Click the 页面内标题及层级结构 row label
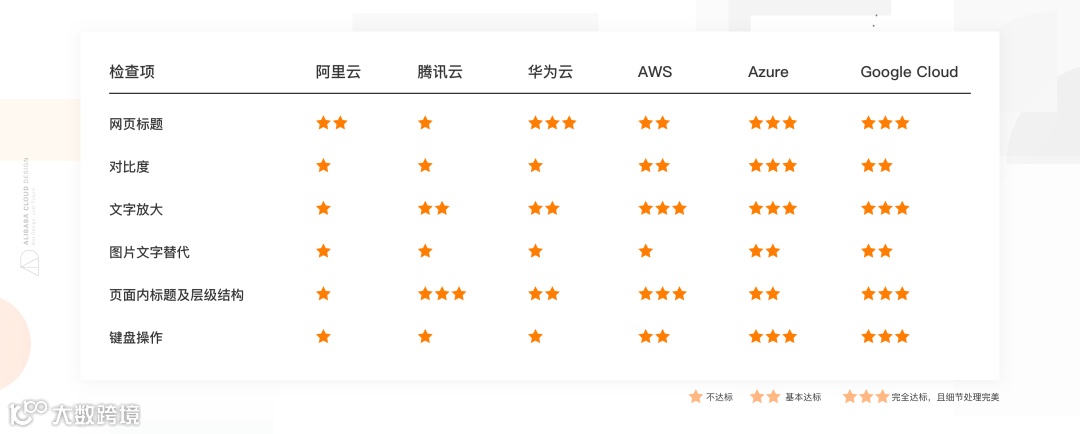The width and height of the screenshot is (1080, 434). (x=176, y=295)
